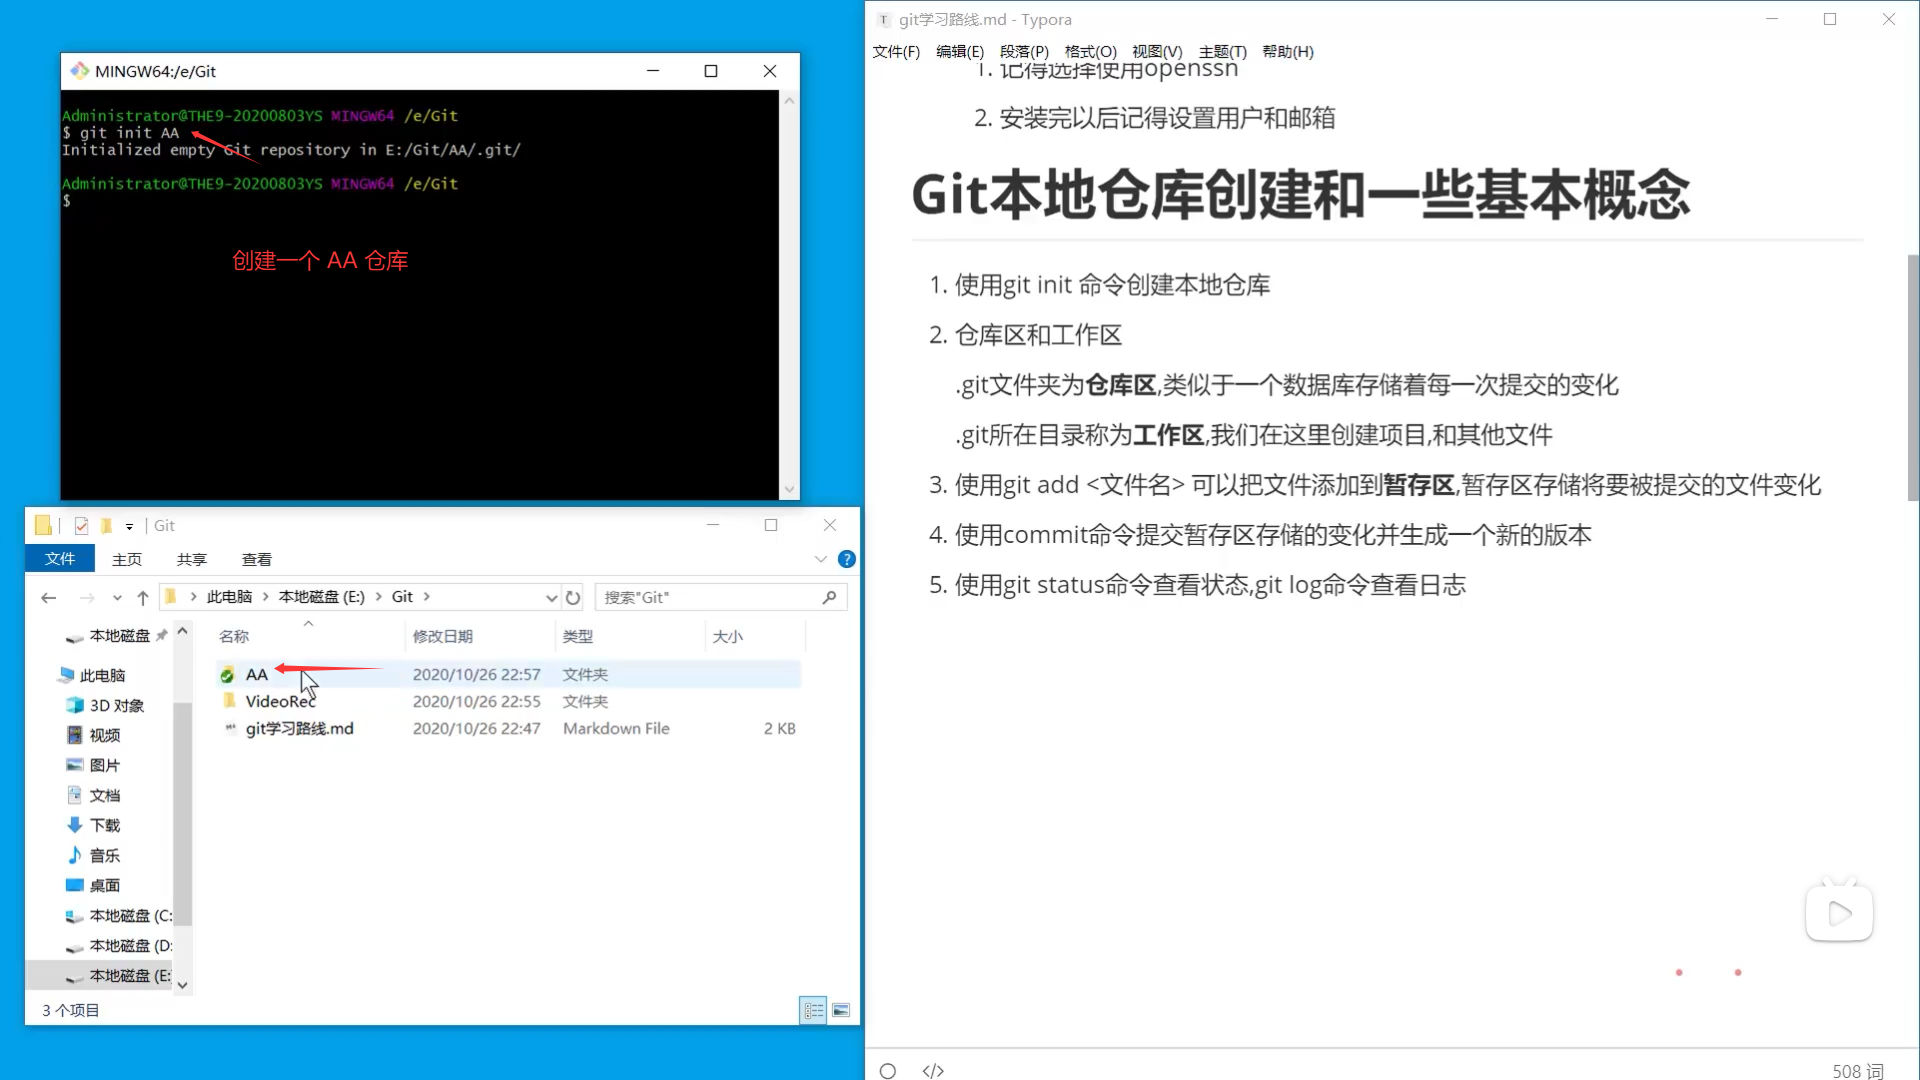Switch to large icons view in Explorer
Image resolution: width=1920 pixels, height=1080 pixels.
[x=841, y=1011]
